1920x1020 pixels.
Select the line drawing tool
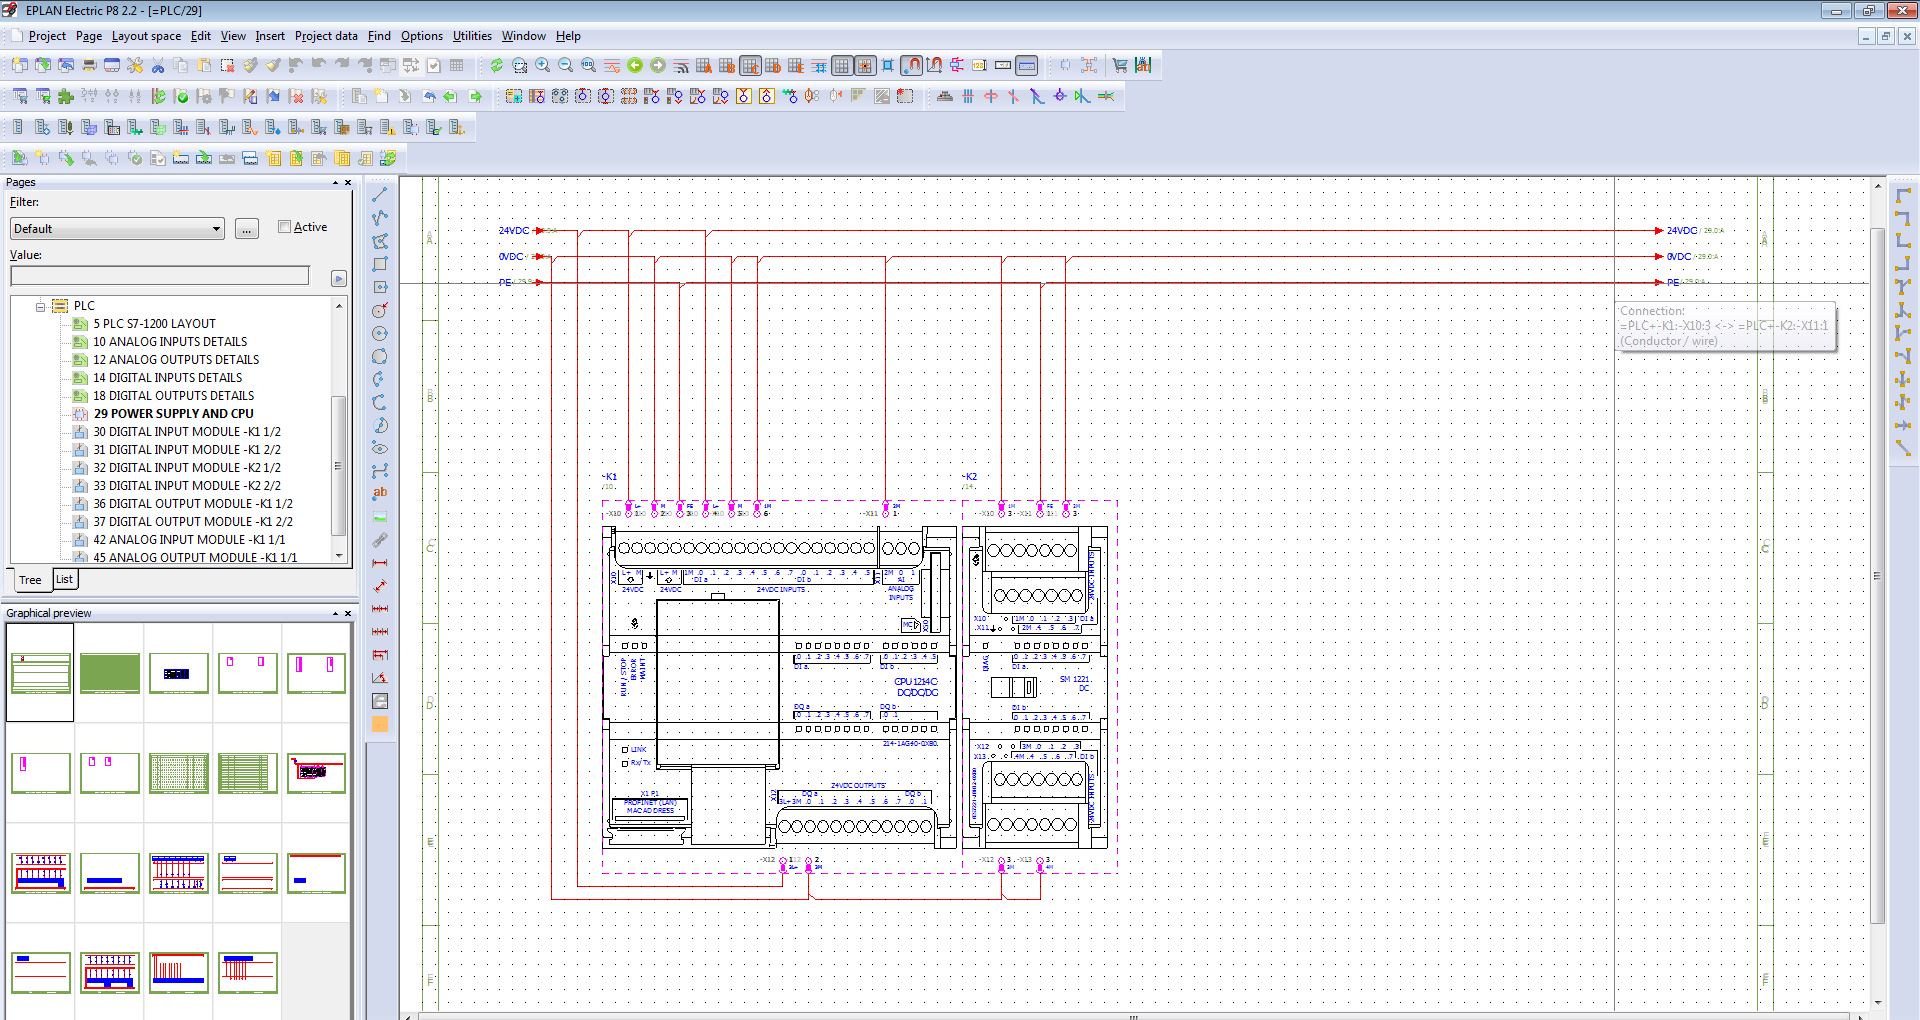(x=380, y=195)
